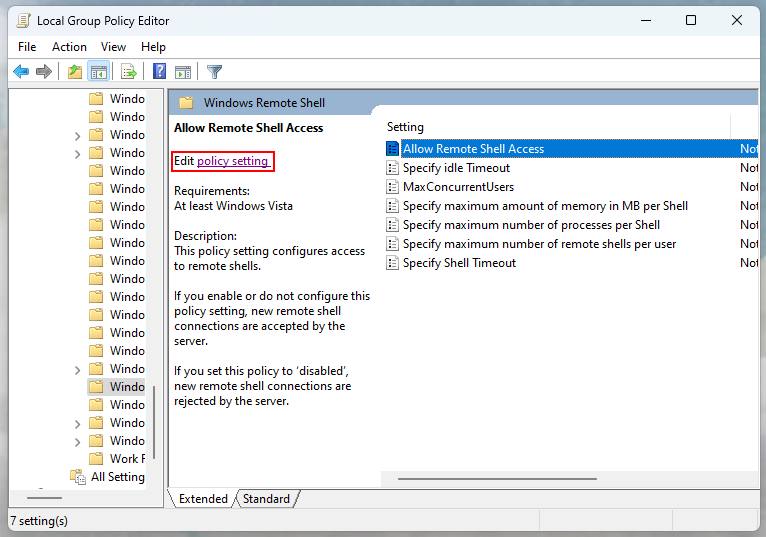This screenshot has height=537, width=766.
Task: Click the Back arrow toolbar icon
Action: (x=21, y=71)
